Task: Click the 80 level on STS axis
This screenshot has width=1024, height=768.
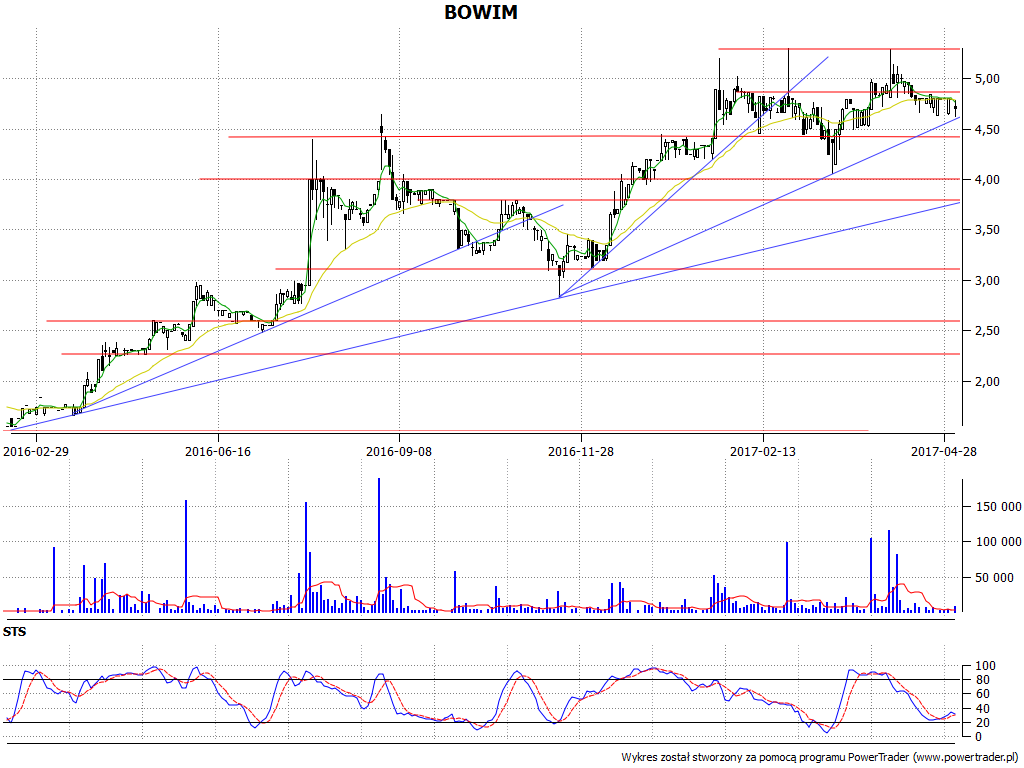Action: click(982, 680)
